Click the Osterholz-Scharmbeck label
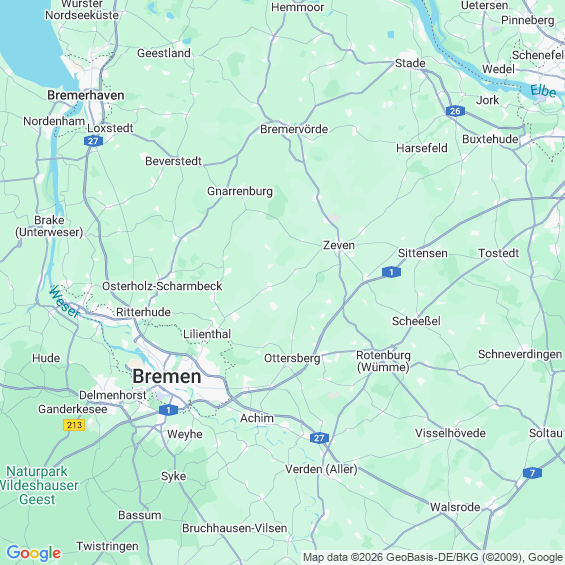The height and width of the screenshot is (565, 565). (x=162, y=286)
